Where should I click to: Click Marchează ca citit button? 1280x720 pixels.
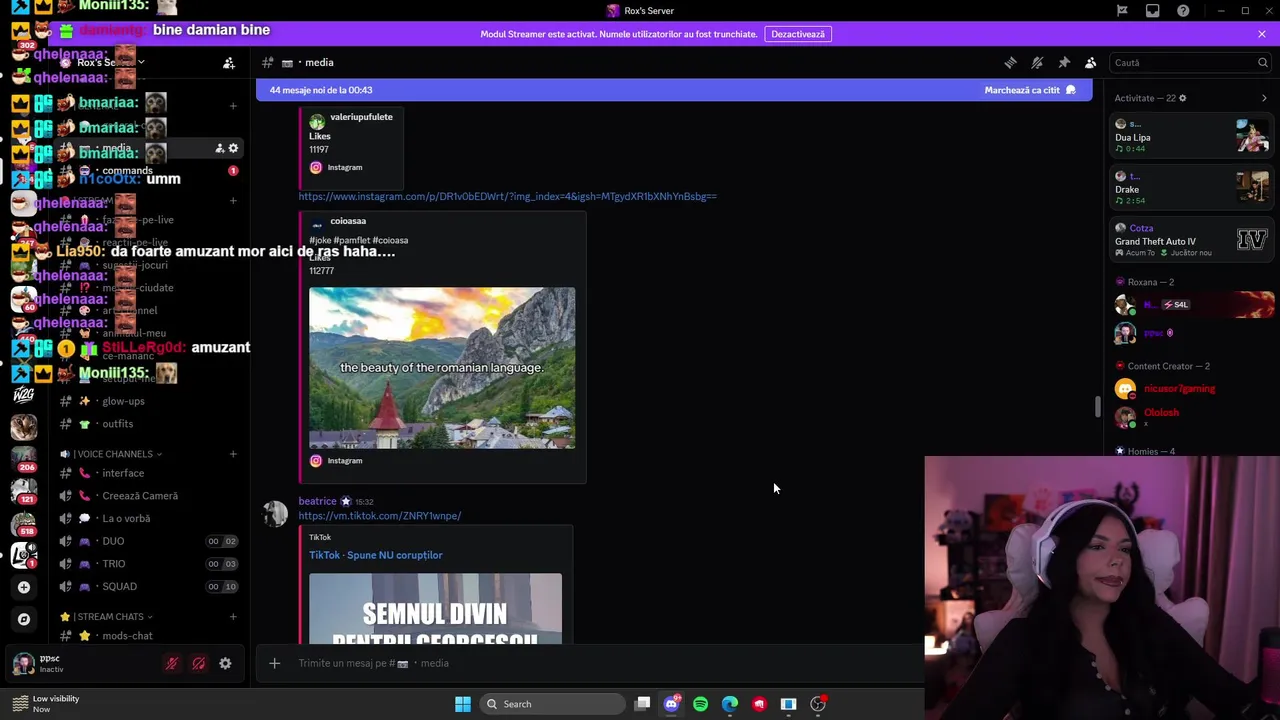tap(1030, 90)
